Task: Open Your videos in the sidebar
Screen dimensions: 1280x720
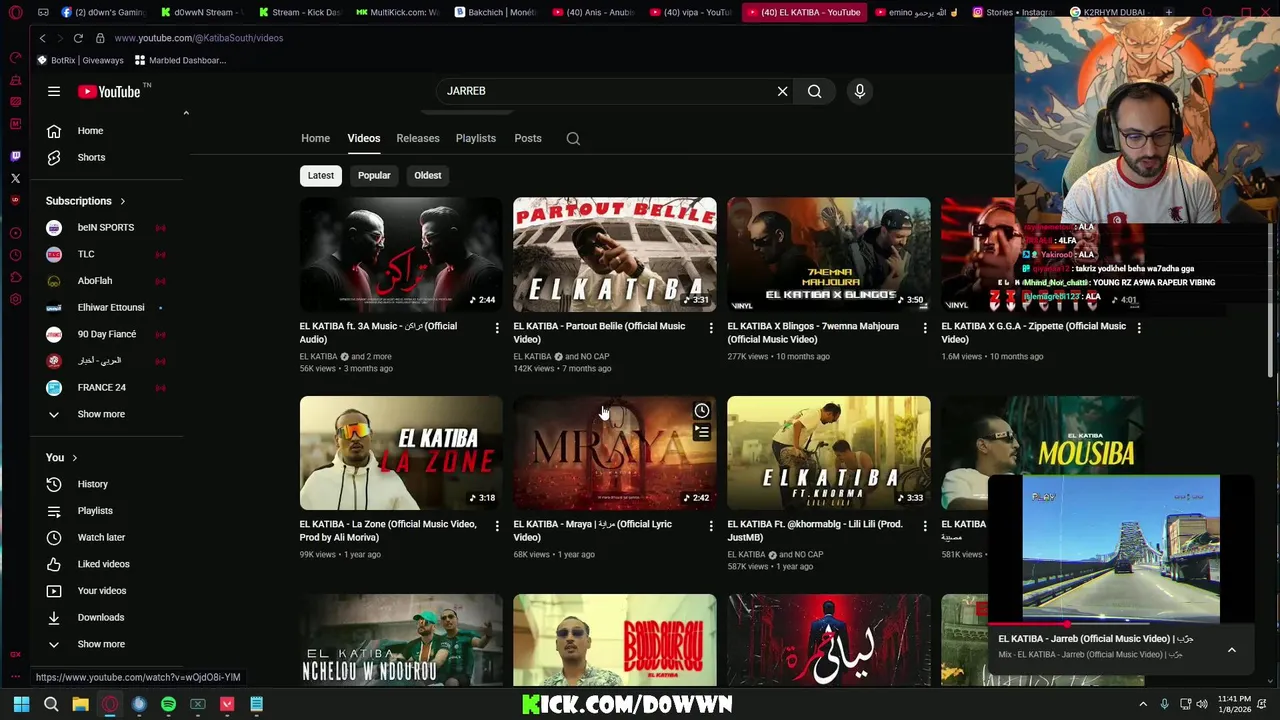Action: tap(101, 591)
